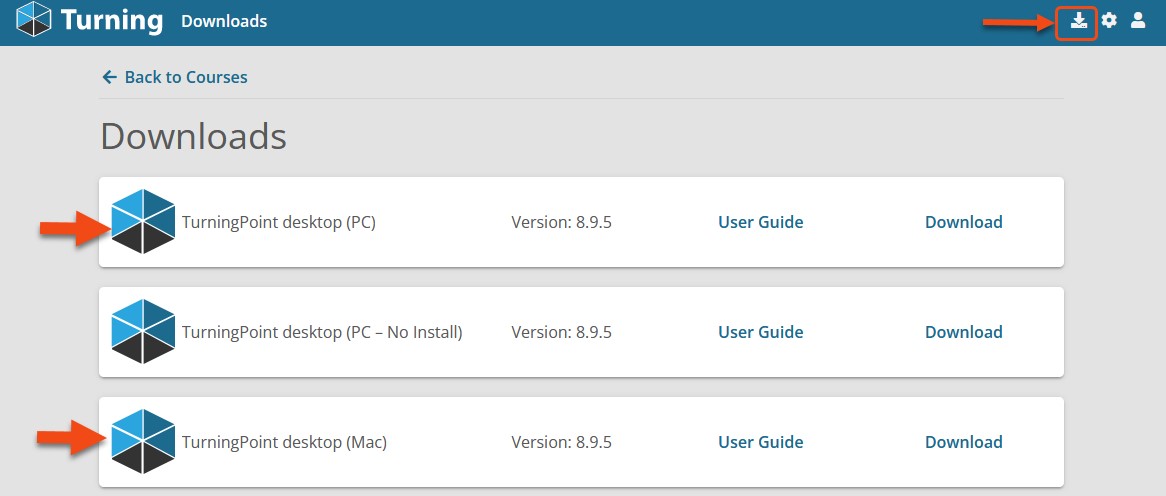Click Version: 8.9.5 in the PC row

coord(561,222)
